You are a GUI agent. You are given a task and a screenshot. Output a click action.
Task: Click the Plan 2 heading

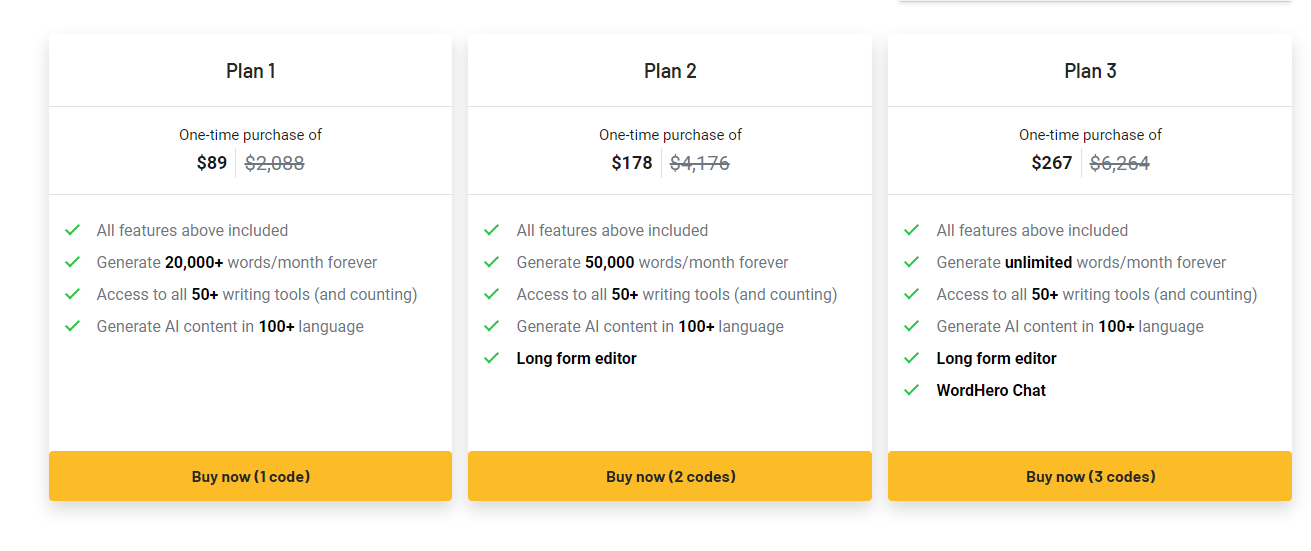tap(670, 71)
